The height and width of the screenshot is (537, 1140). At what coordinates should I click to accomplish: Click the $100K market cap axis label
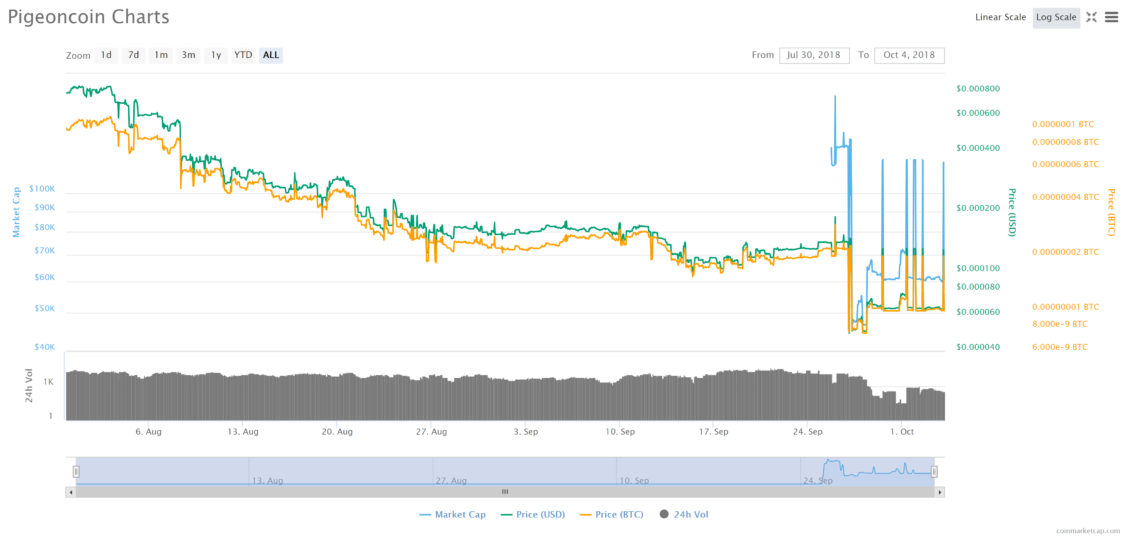tap(42, 189)
